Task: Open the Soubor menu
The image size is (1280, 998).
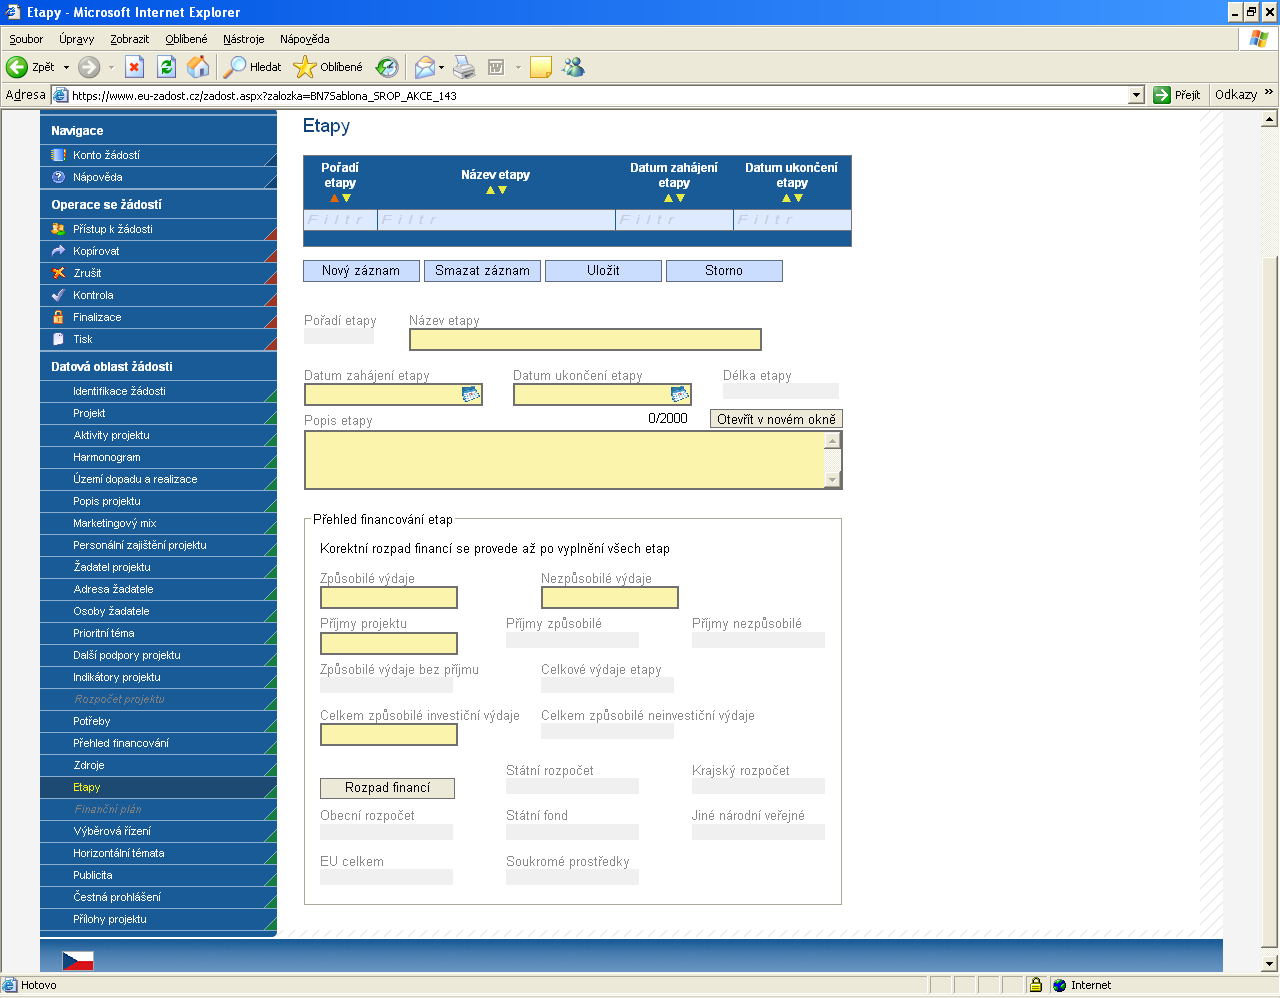Action: [x=26, y=39]
